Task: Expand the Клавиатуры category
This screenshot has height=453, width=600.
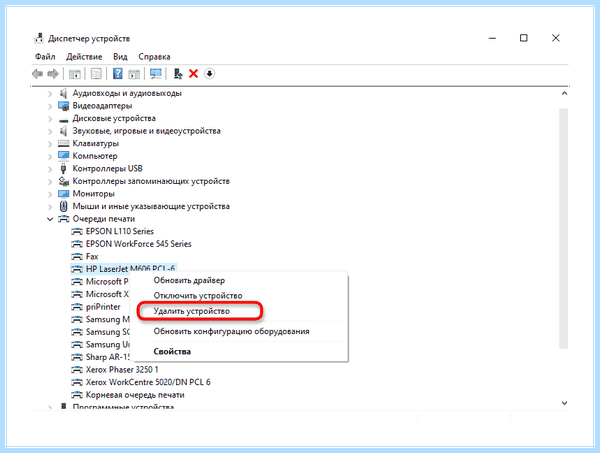Action: tap(50, 144)
